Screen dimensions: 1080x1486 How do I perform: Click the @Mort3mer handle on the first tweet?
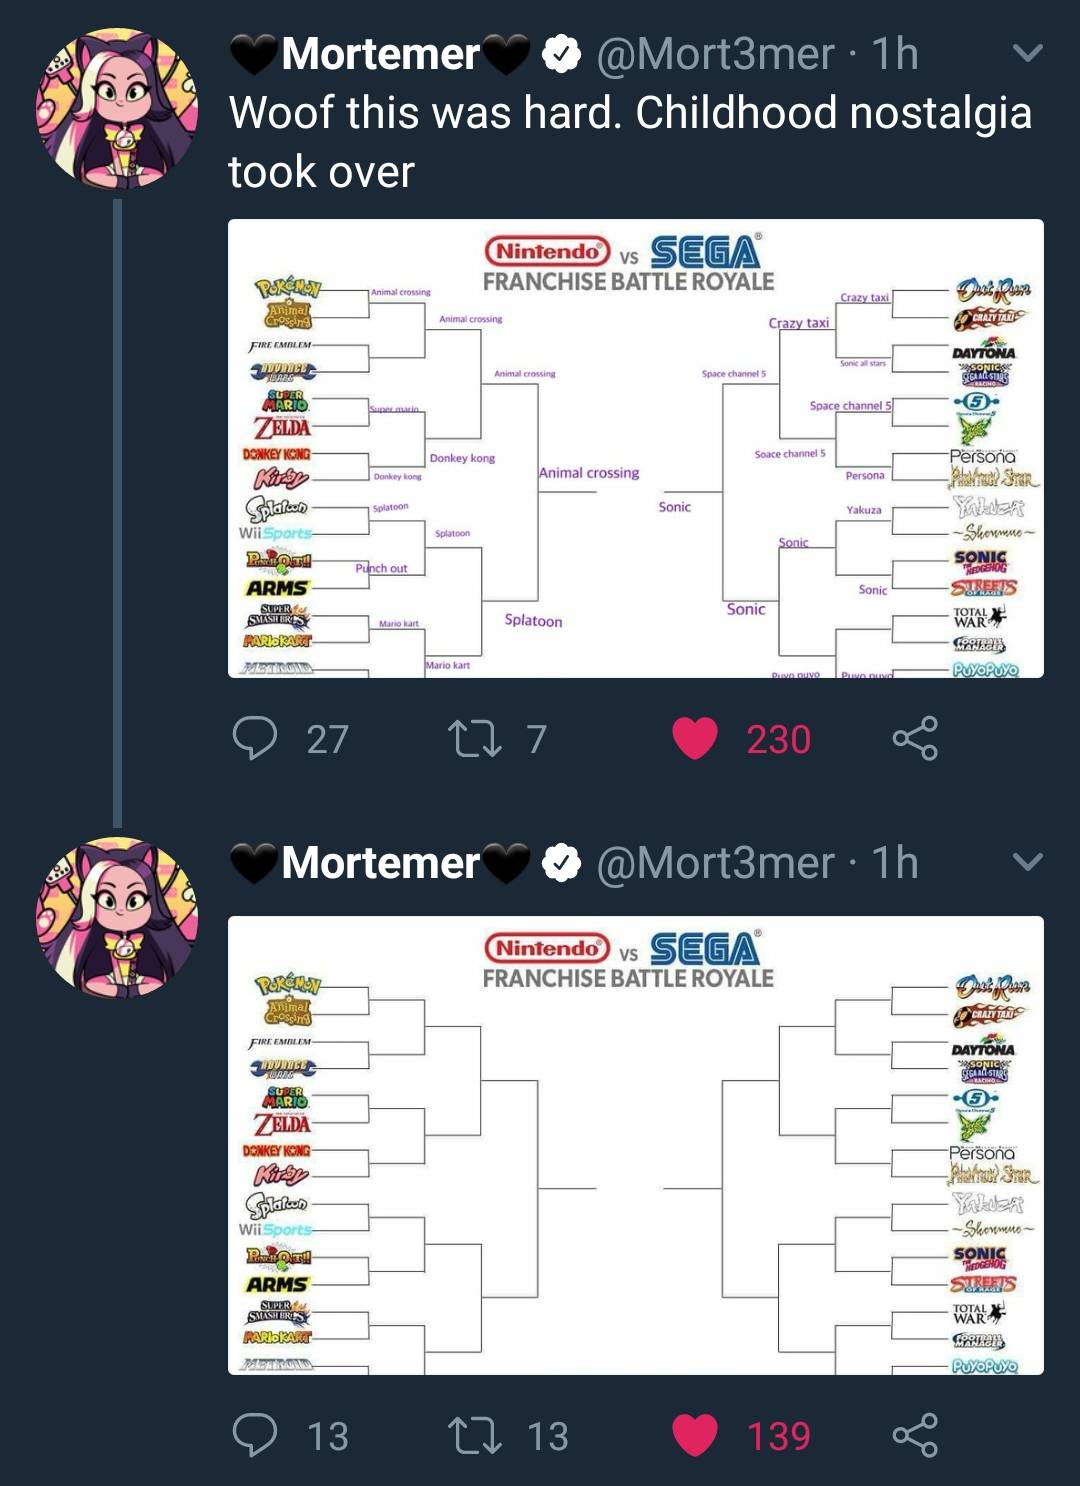click(718, 57)
